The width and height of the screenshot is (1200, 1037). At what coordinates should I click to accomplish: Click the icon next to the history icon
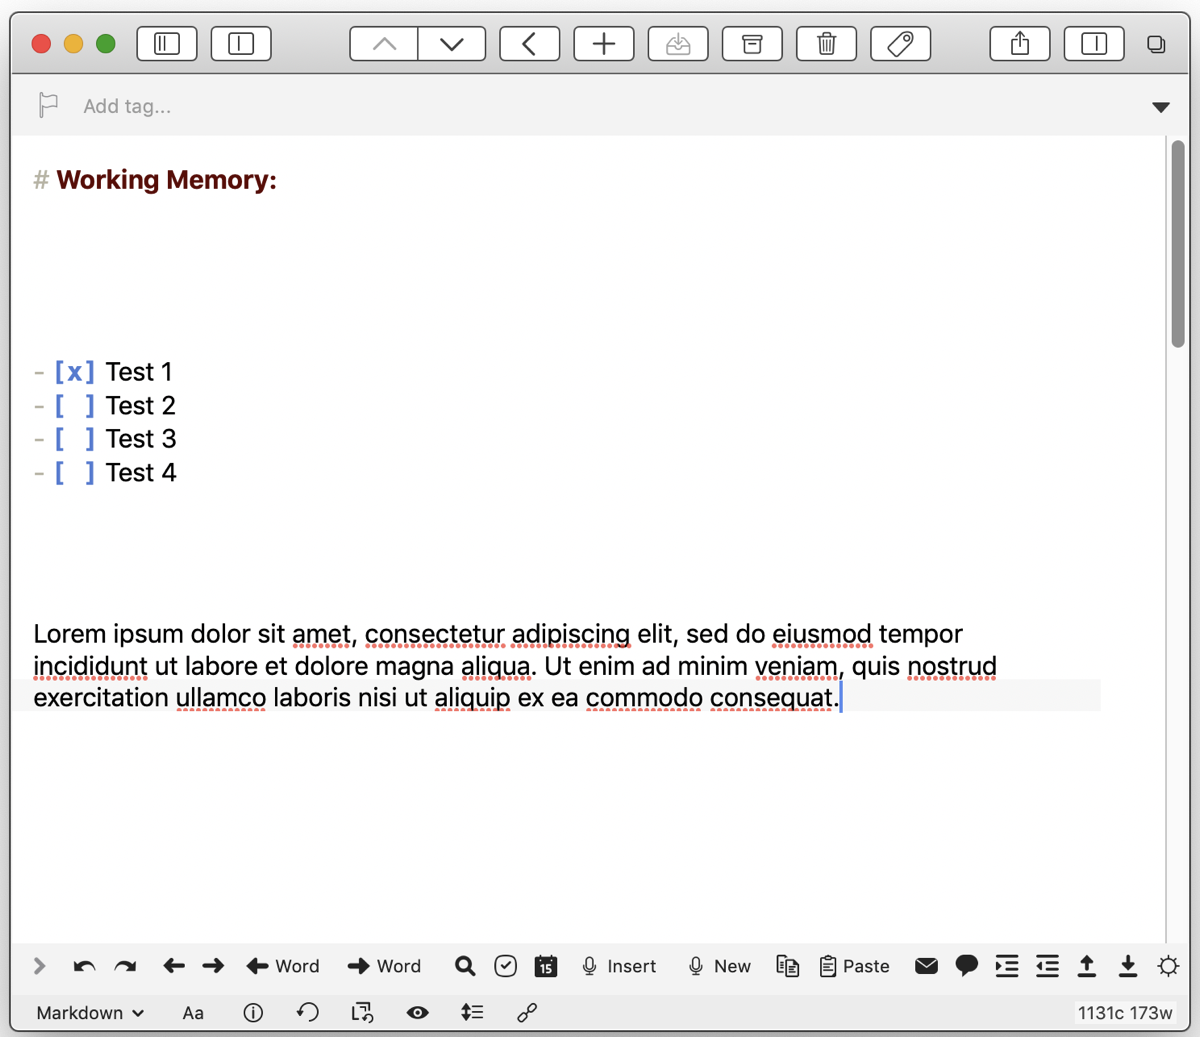coord(362,1013)
